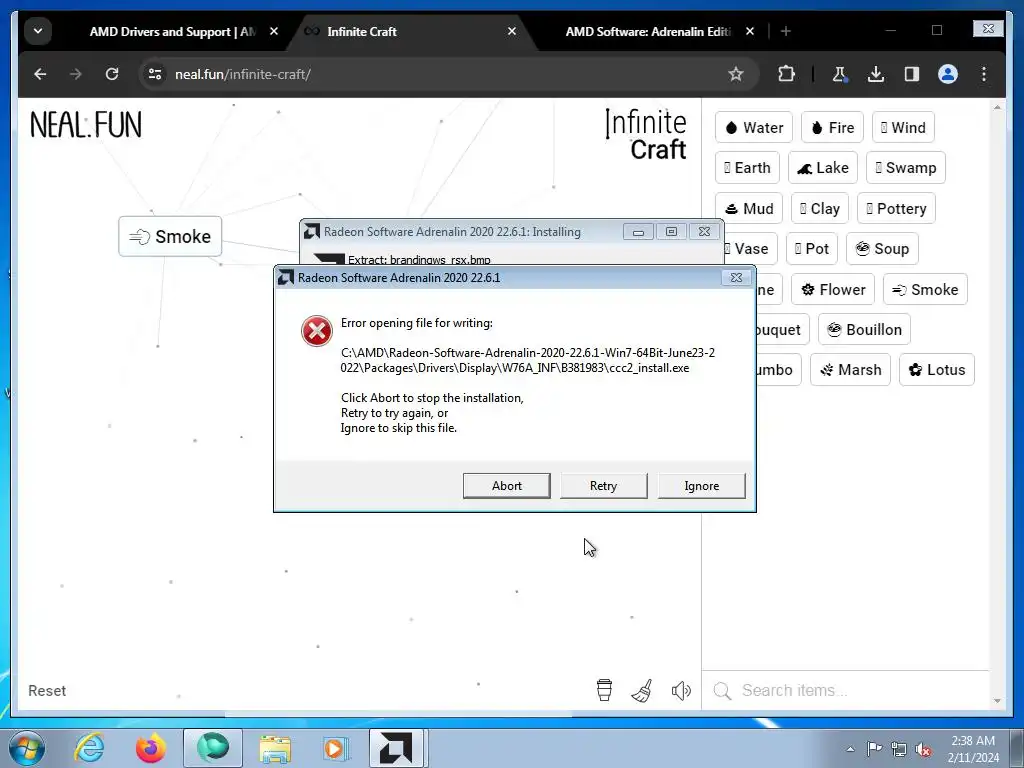Viewport: 1024px width, 768px height.
Task: Launch Firefox from taskbar
Action: (150, 748)
